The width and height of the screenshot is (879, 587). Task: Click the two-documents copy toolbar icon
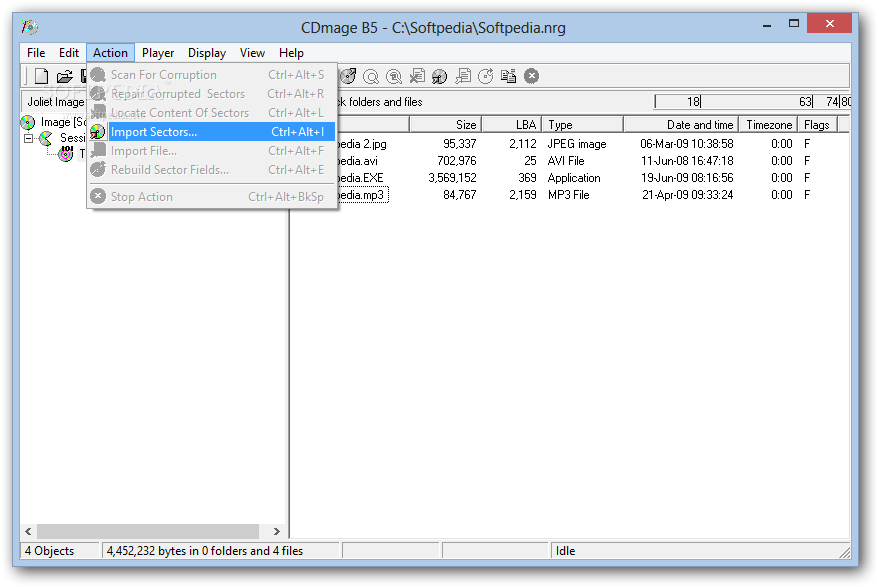coord(508,76)
